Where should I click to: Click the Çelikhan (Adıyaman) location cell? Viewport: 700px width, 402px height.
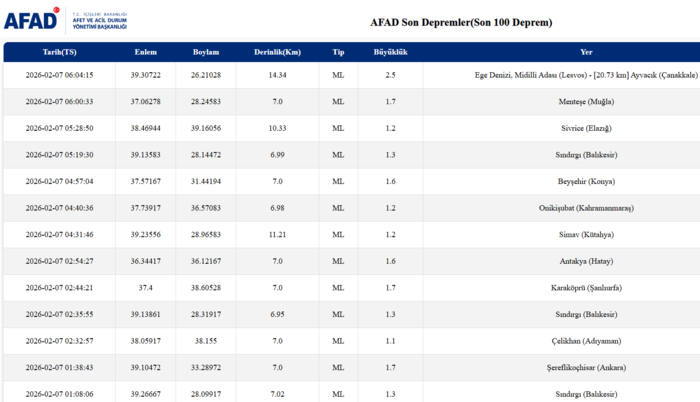[586, 341]
